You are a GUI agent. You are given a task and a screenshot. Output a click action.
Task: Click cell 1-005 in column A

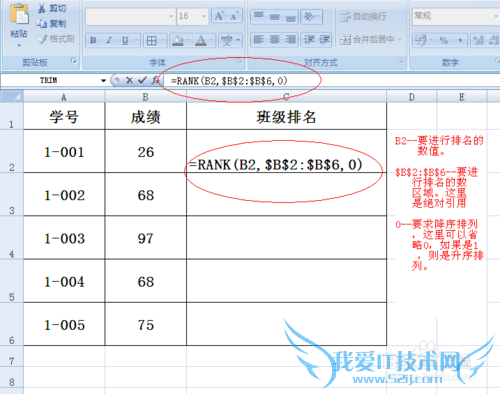(64, 324)
